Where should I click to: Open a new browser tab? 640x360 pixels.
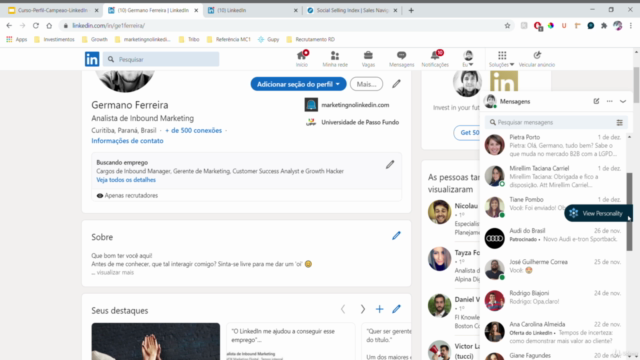pyautogui.click(x=411, y=10)
